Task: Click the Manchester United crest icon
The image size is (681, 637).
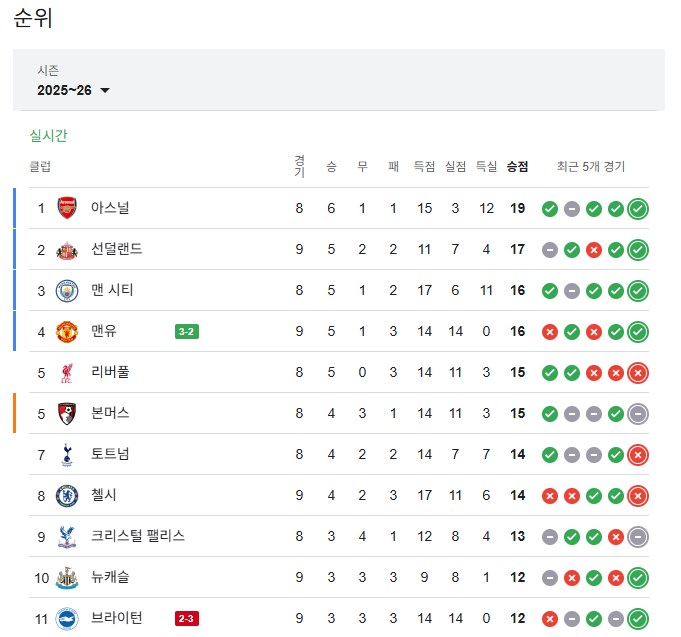Action: coord(67,331)
